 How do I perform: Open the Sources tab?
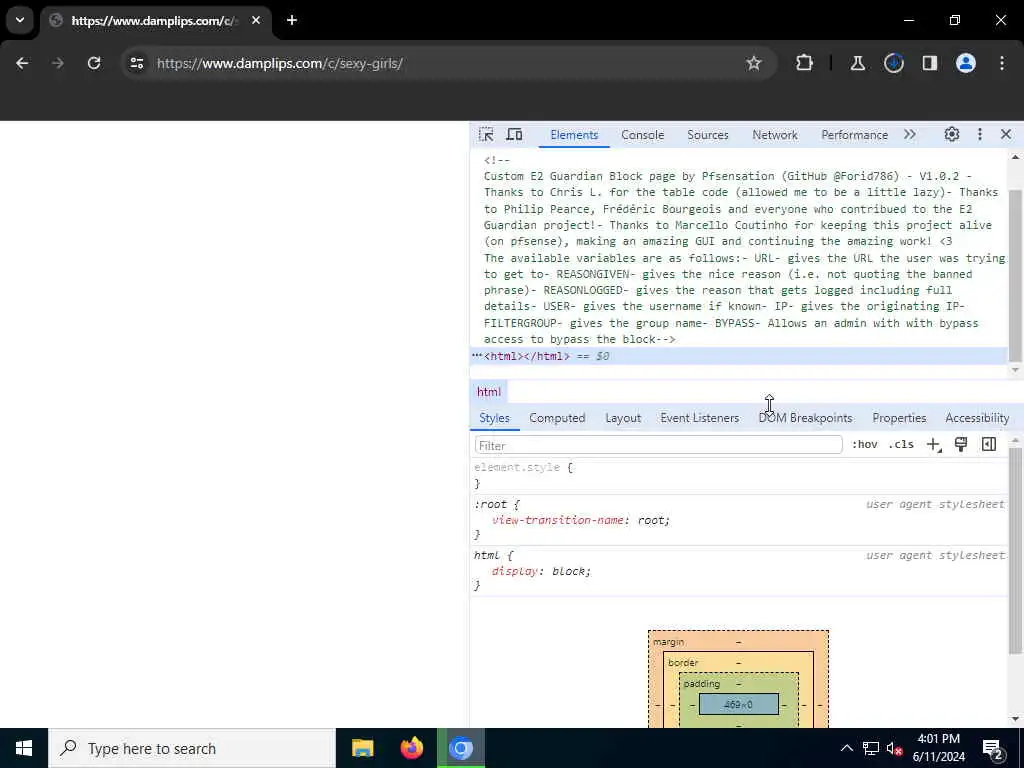(x=707, y=135)
